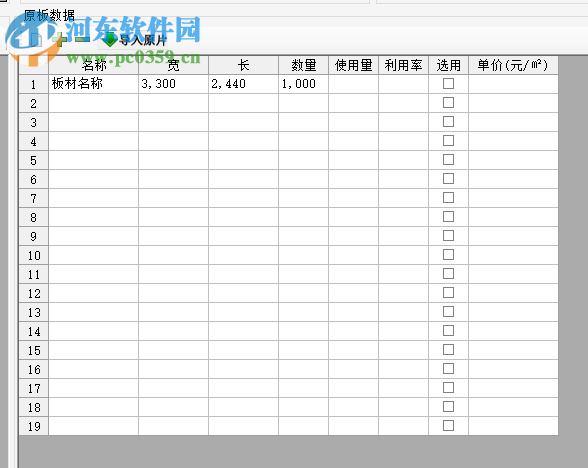Click the 单价(元/㎡) column header
588x468 pixels.
pyautogui.click(x=513, y=65)
